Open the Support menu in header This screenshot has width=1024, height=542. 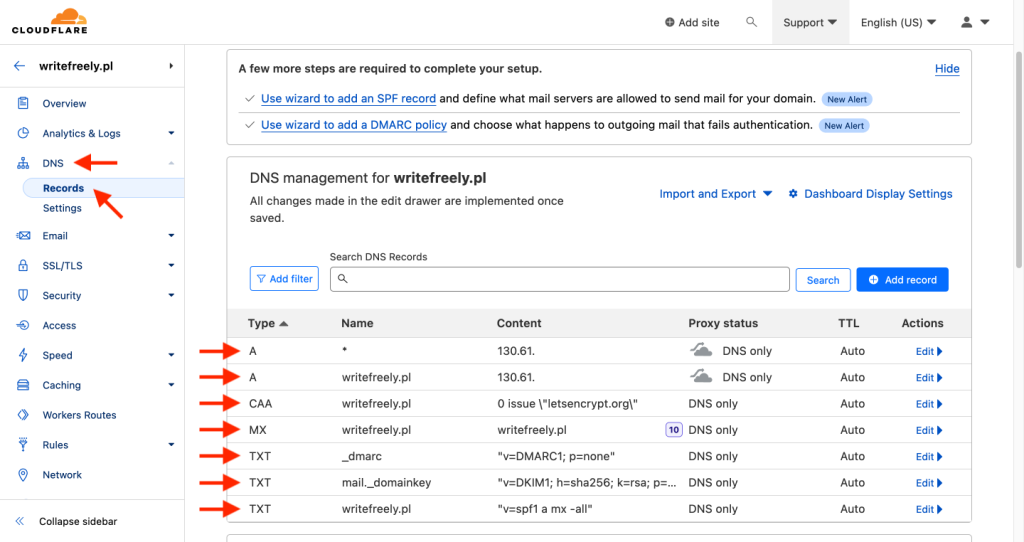809,22
